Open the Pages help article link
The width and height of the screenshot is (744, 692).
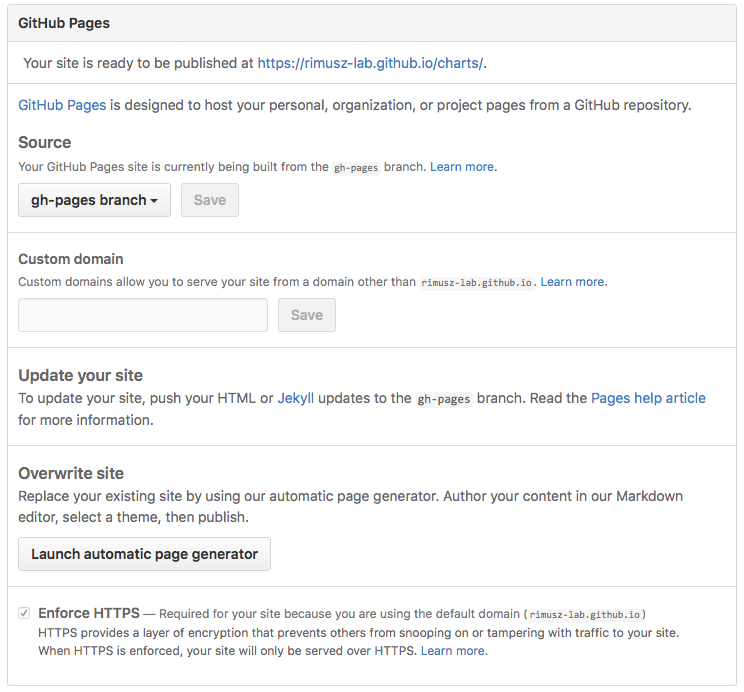click(x=648, y=398)
